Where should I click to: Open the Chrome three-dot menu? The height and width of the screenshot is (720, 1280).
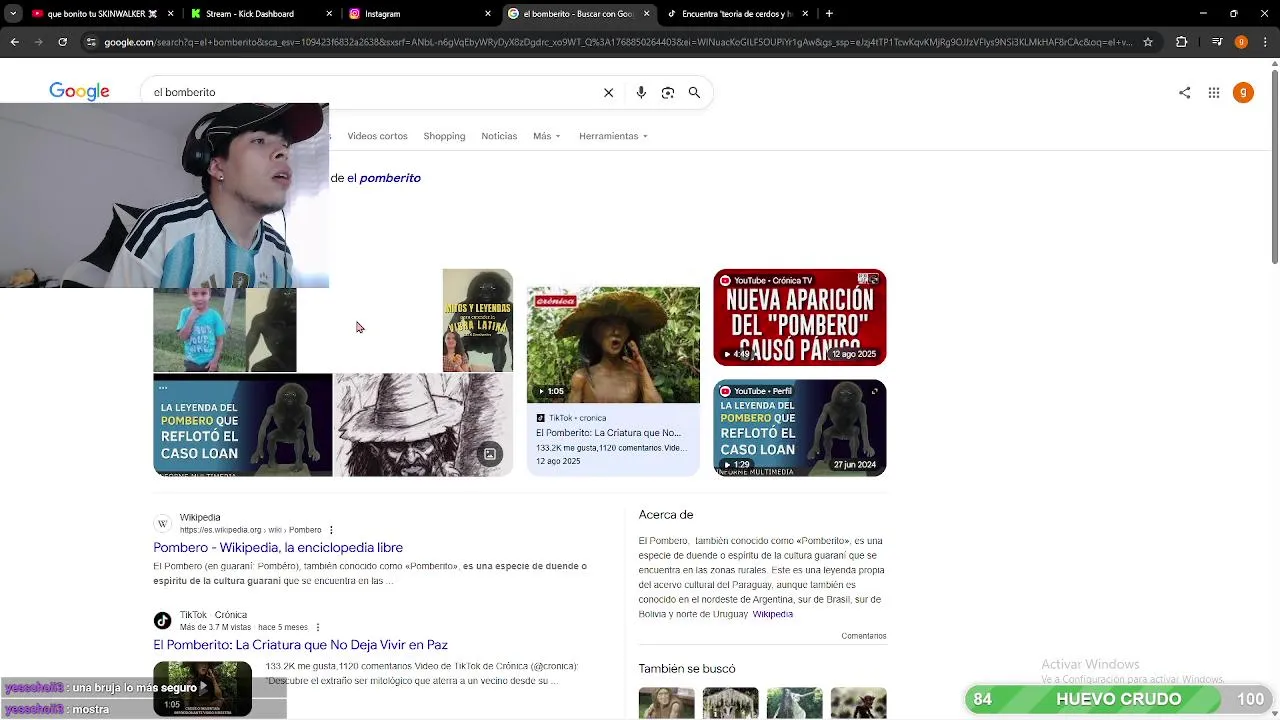1265,42
